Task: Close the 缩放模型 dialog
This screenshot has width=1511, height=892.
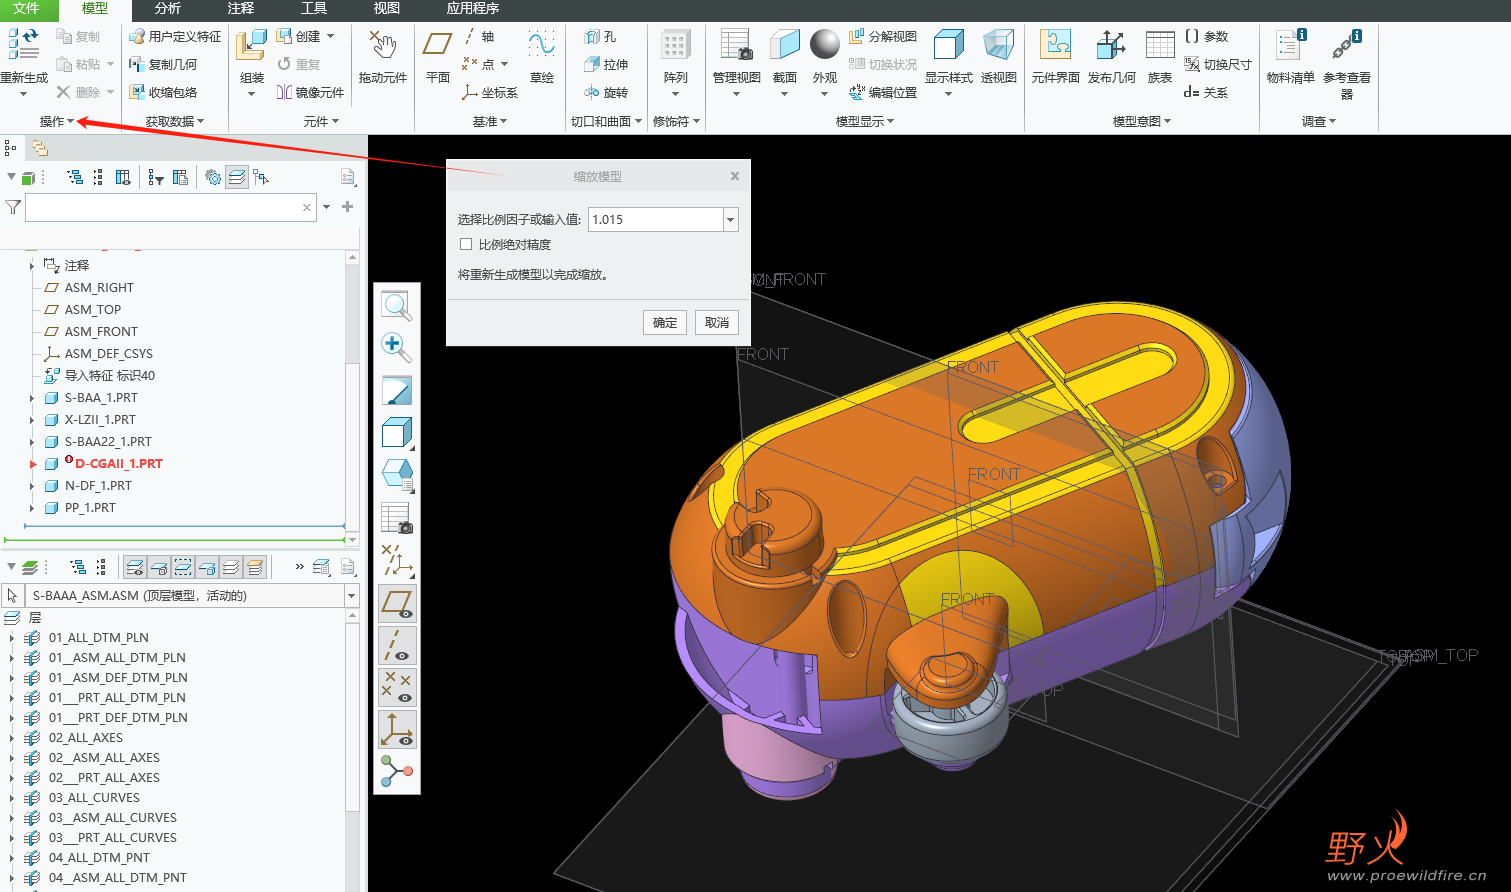Action: click(x=735, y=176)
